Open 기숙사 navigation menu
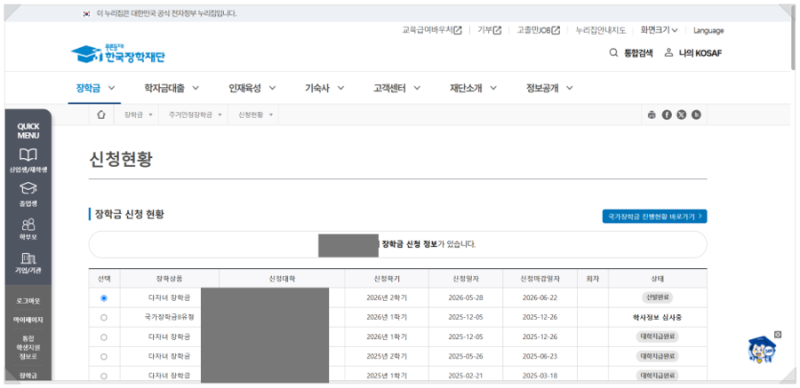This screenshot has height=388, width=800. point(324,88)
